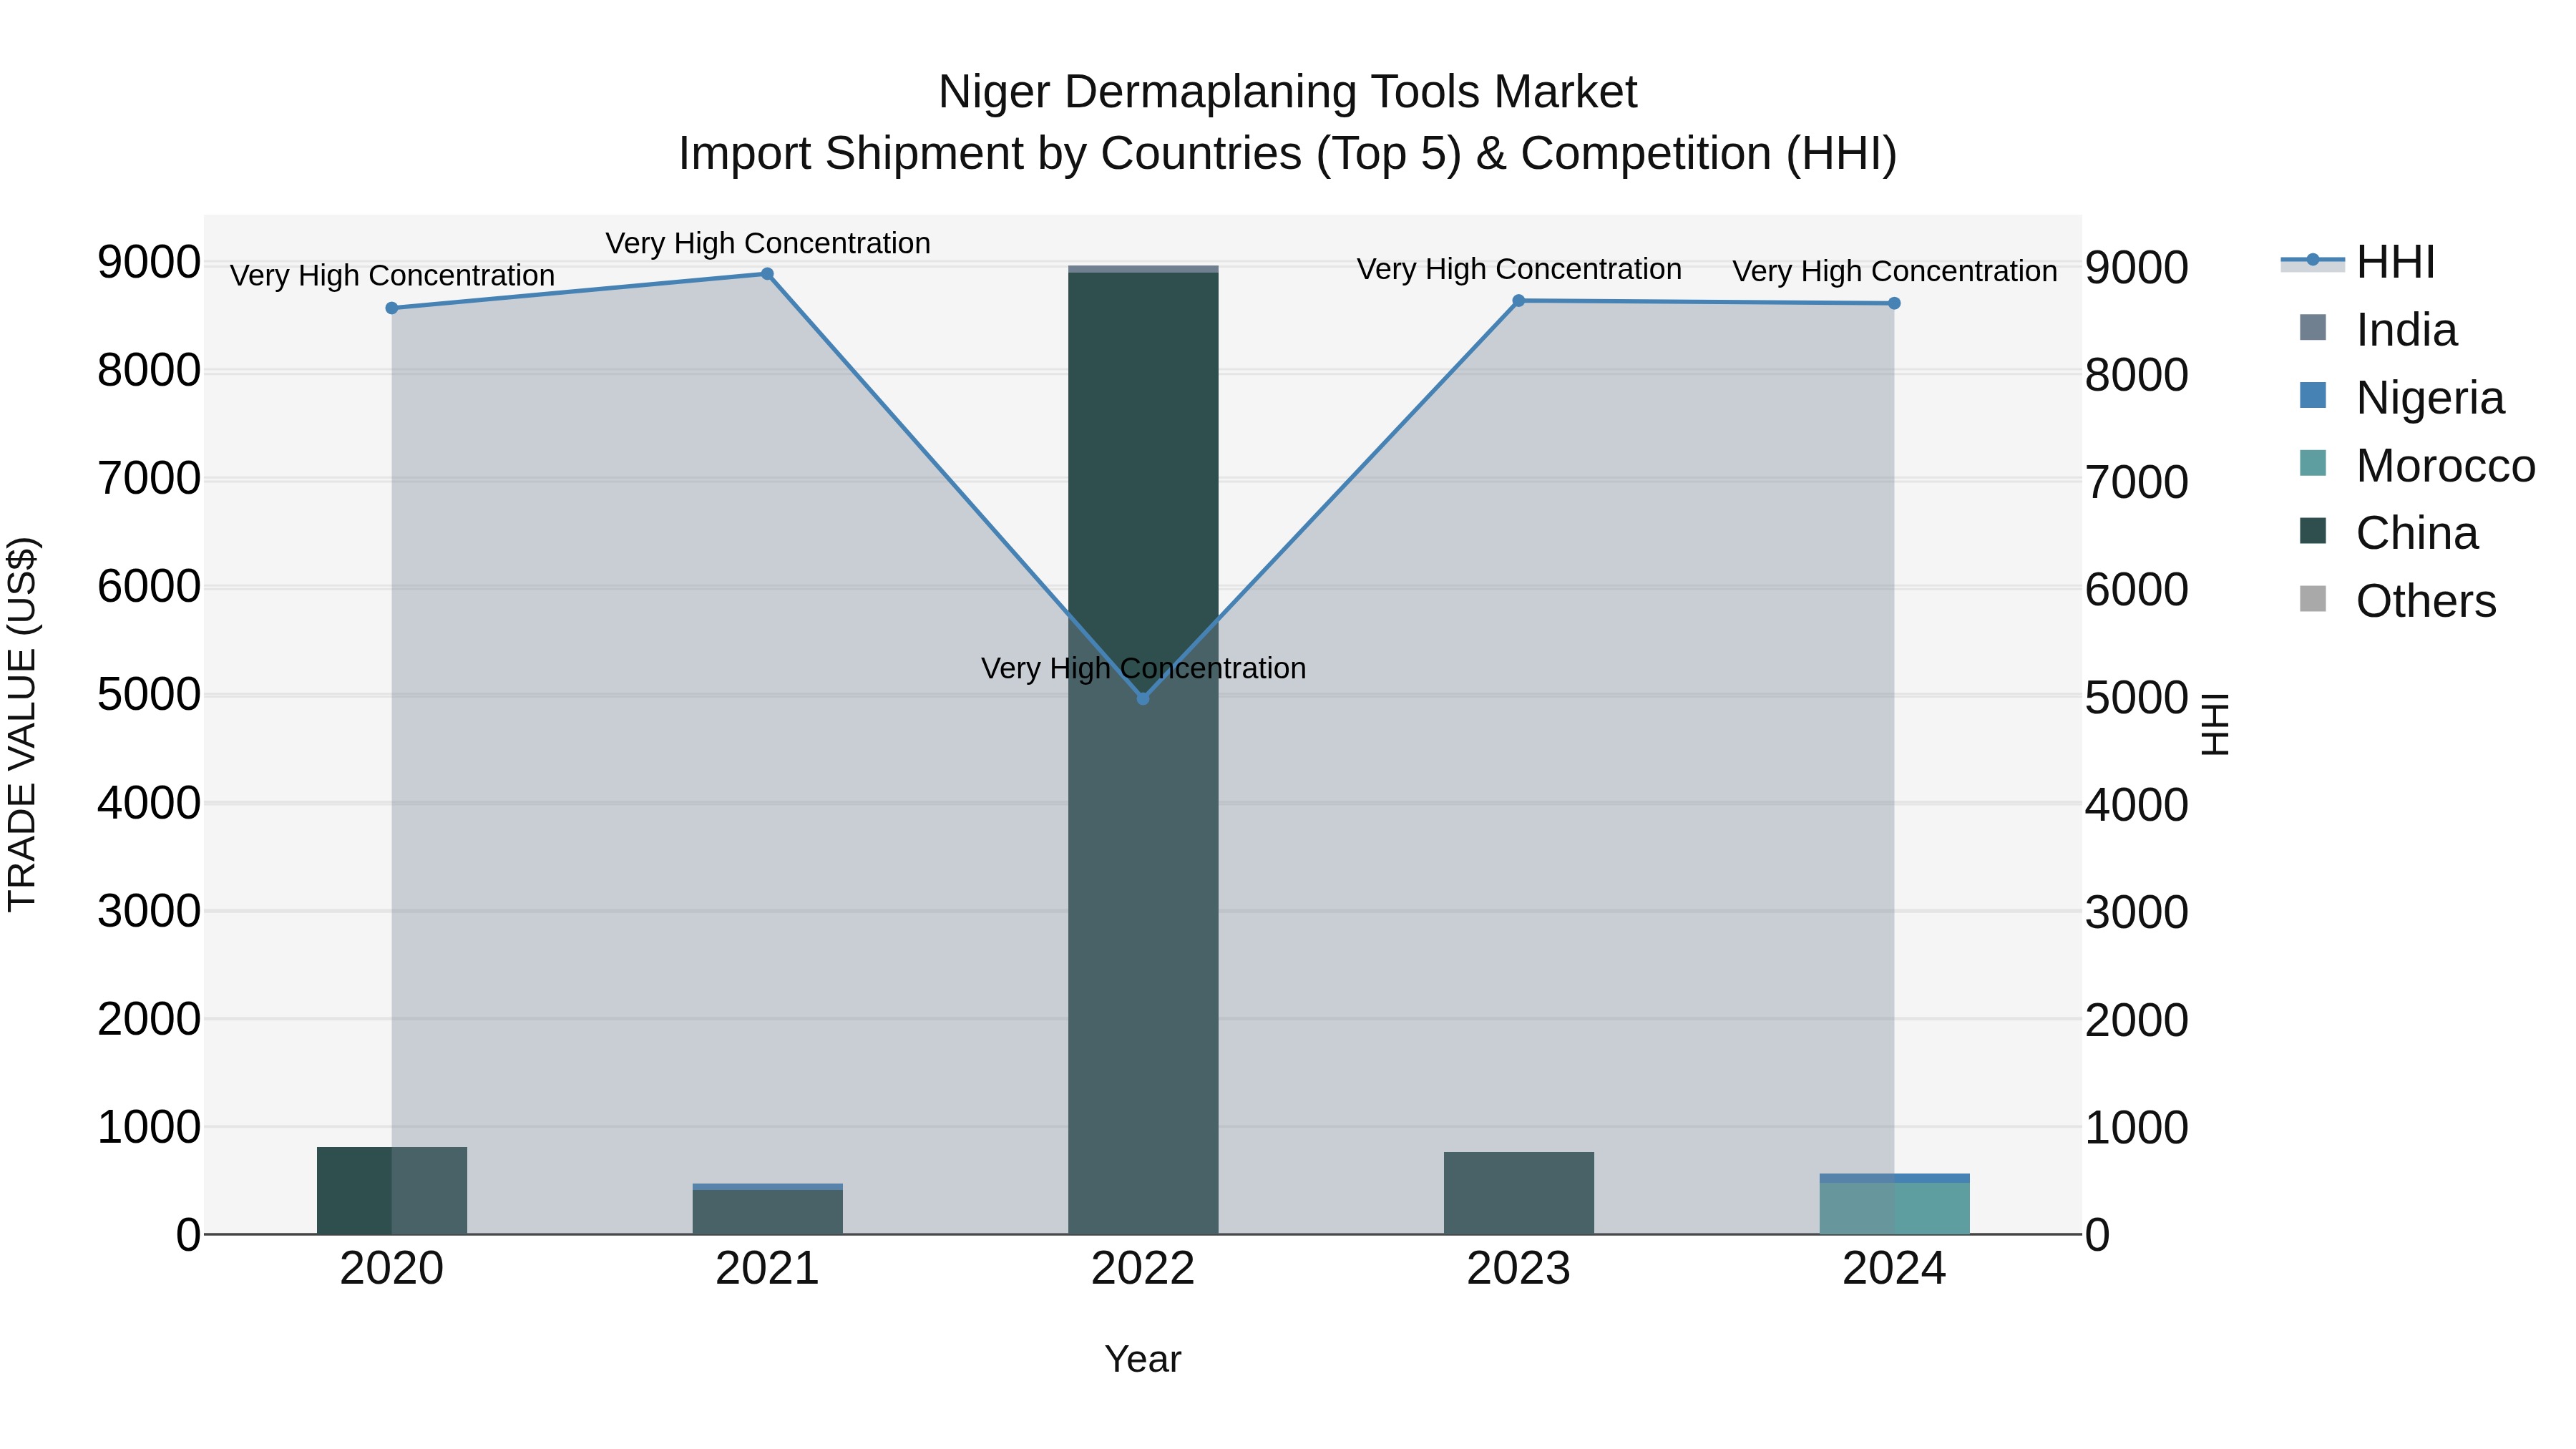Click the 2024 Morocco bar segment
The height and width of the screenshot is (1449, 2576).
point(1894,1209)
